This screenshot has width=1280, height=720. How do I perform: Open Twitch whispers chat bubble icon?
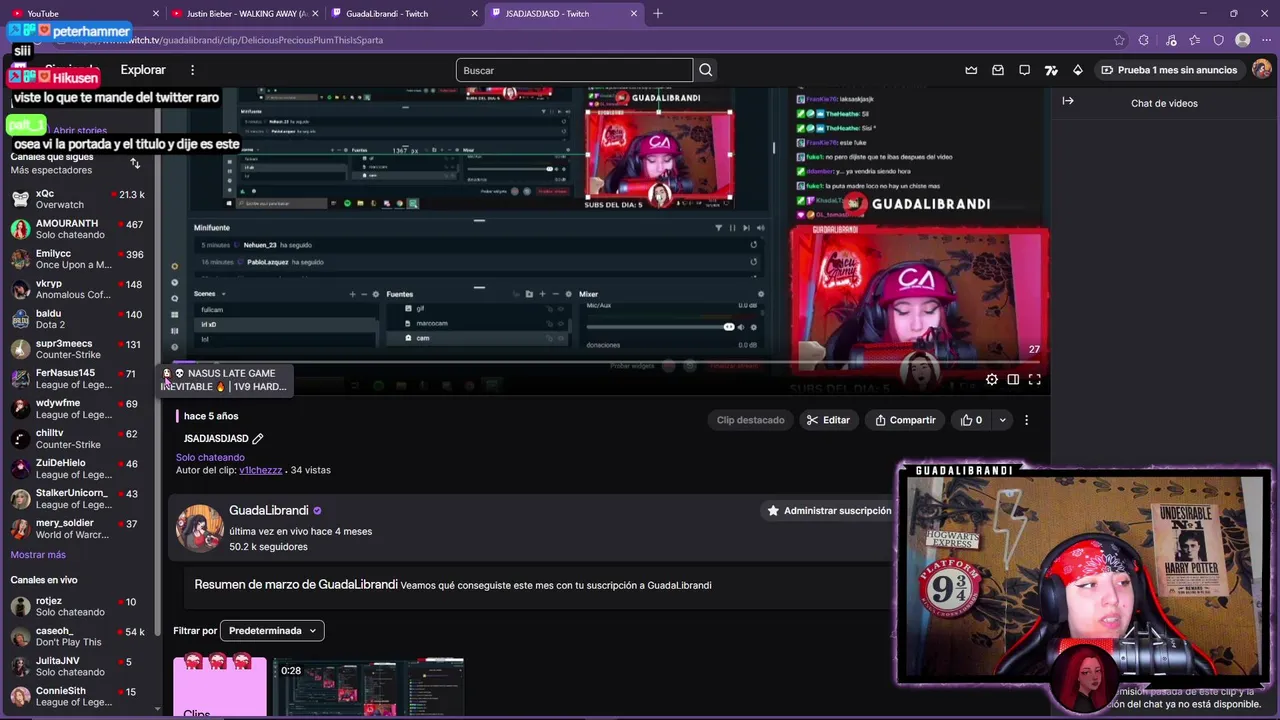pyautogui.click(x=1025, y=70)
